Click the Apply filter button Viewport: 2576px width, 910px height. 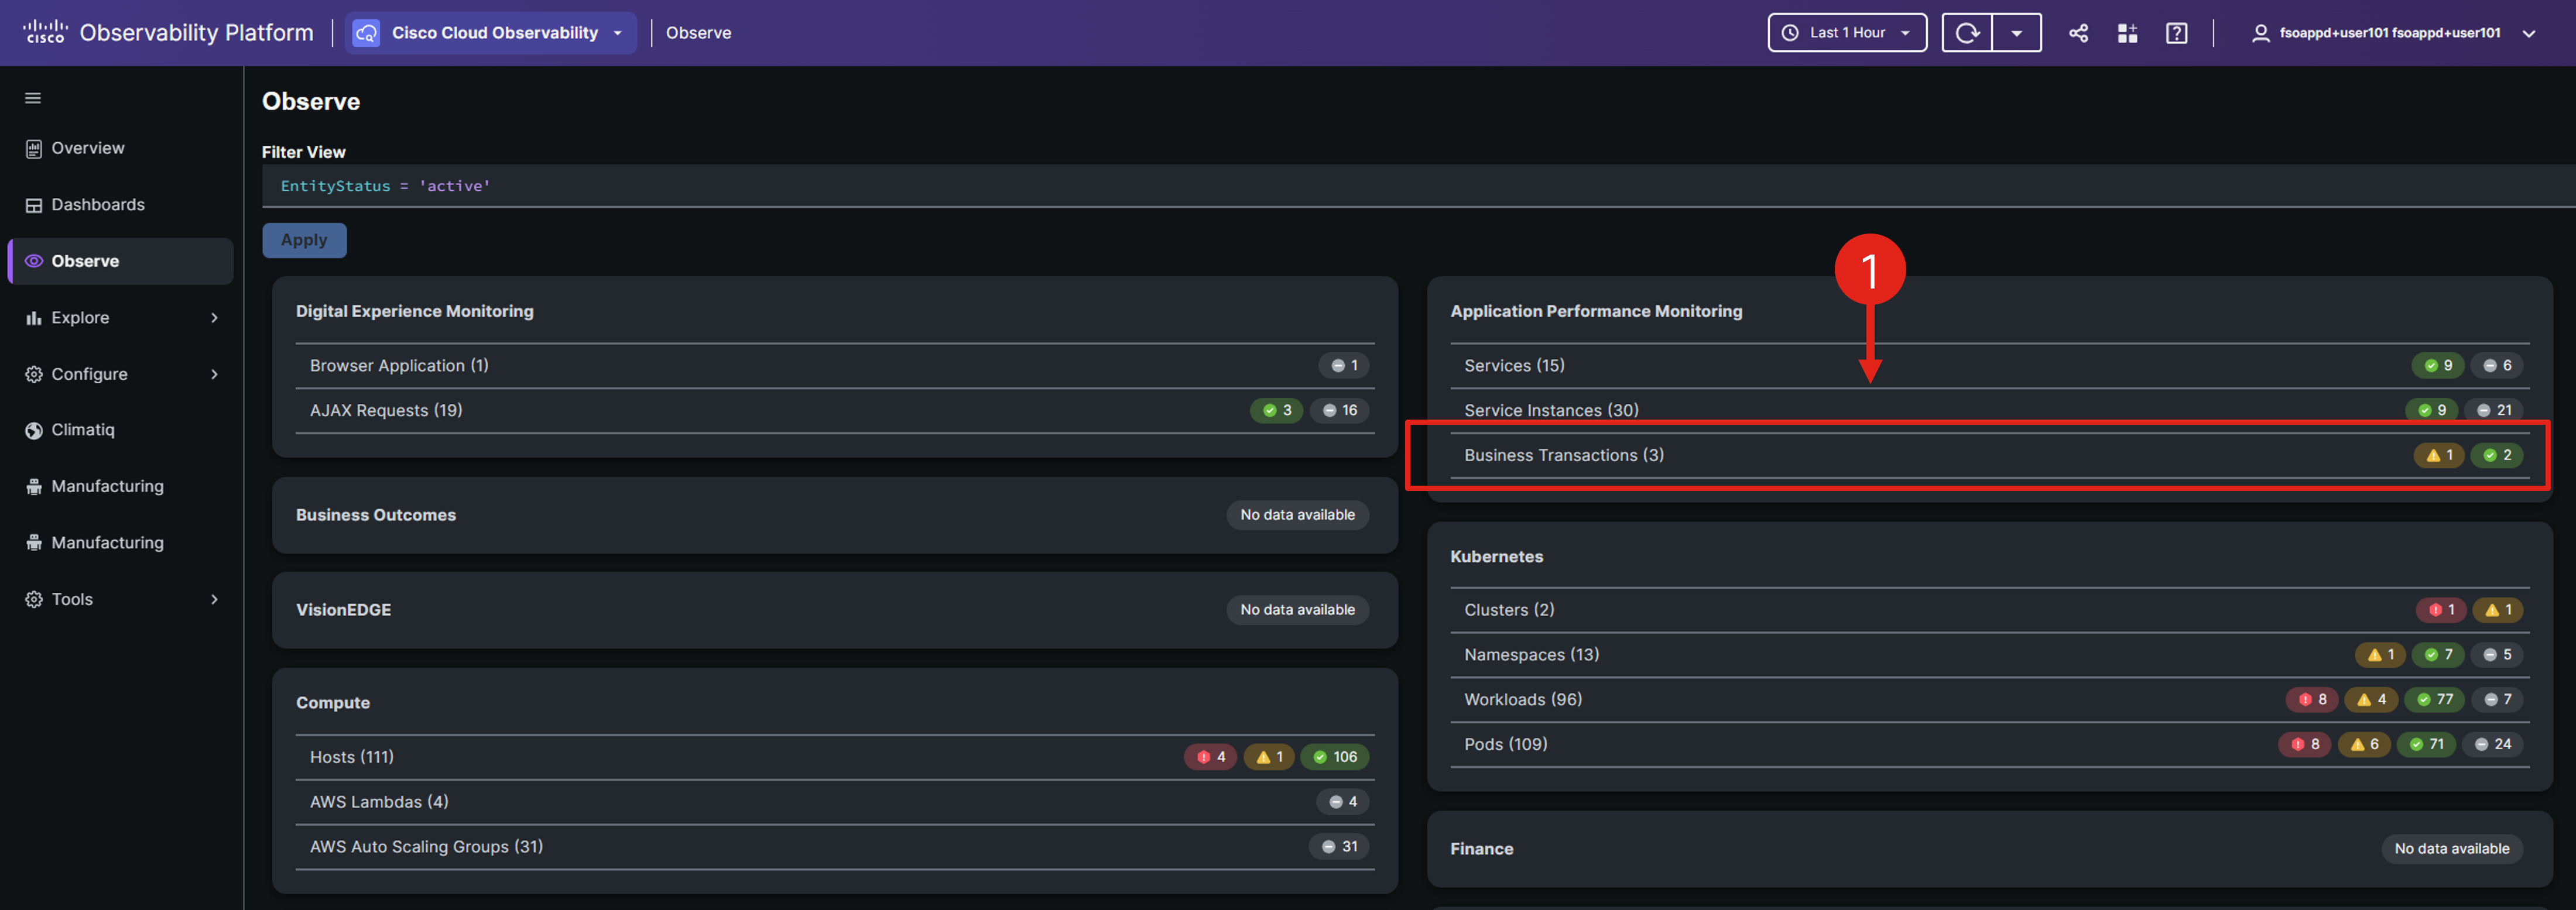coord(304,240)
